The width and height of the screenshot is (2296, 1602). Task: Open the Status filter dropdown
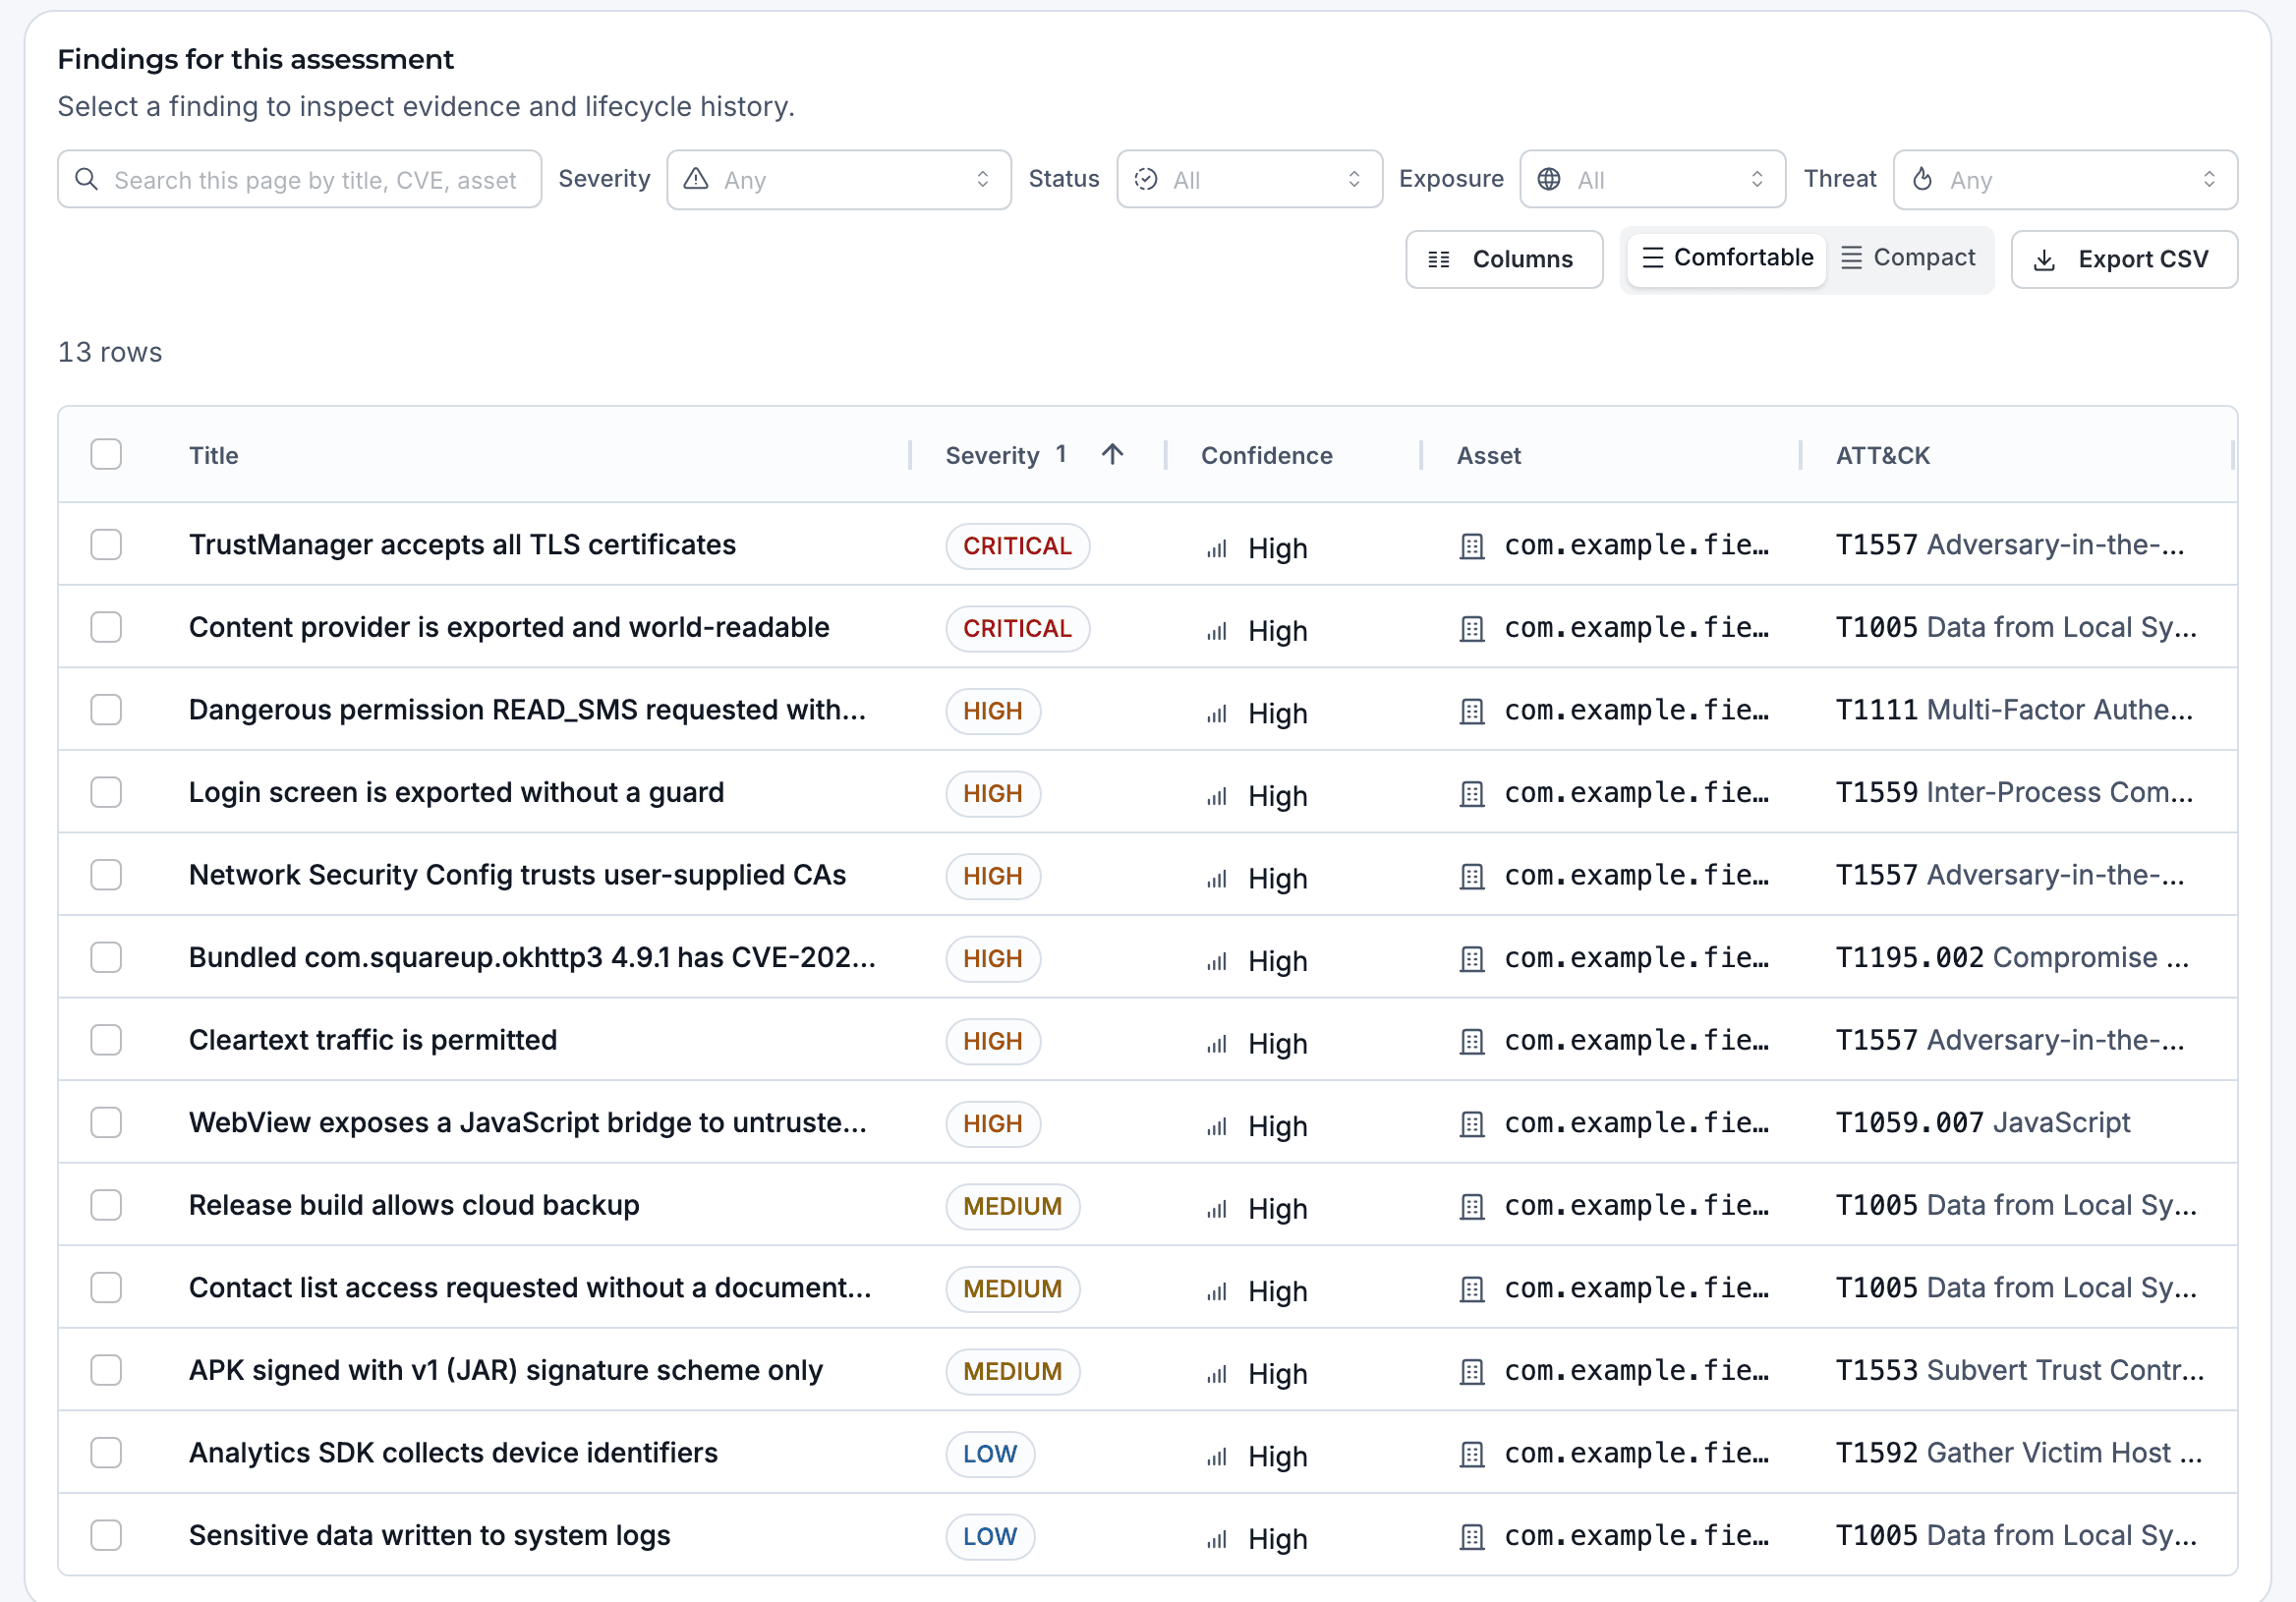[1250, 179]
